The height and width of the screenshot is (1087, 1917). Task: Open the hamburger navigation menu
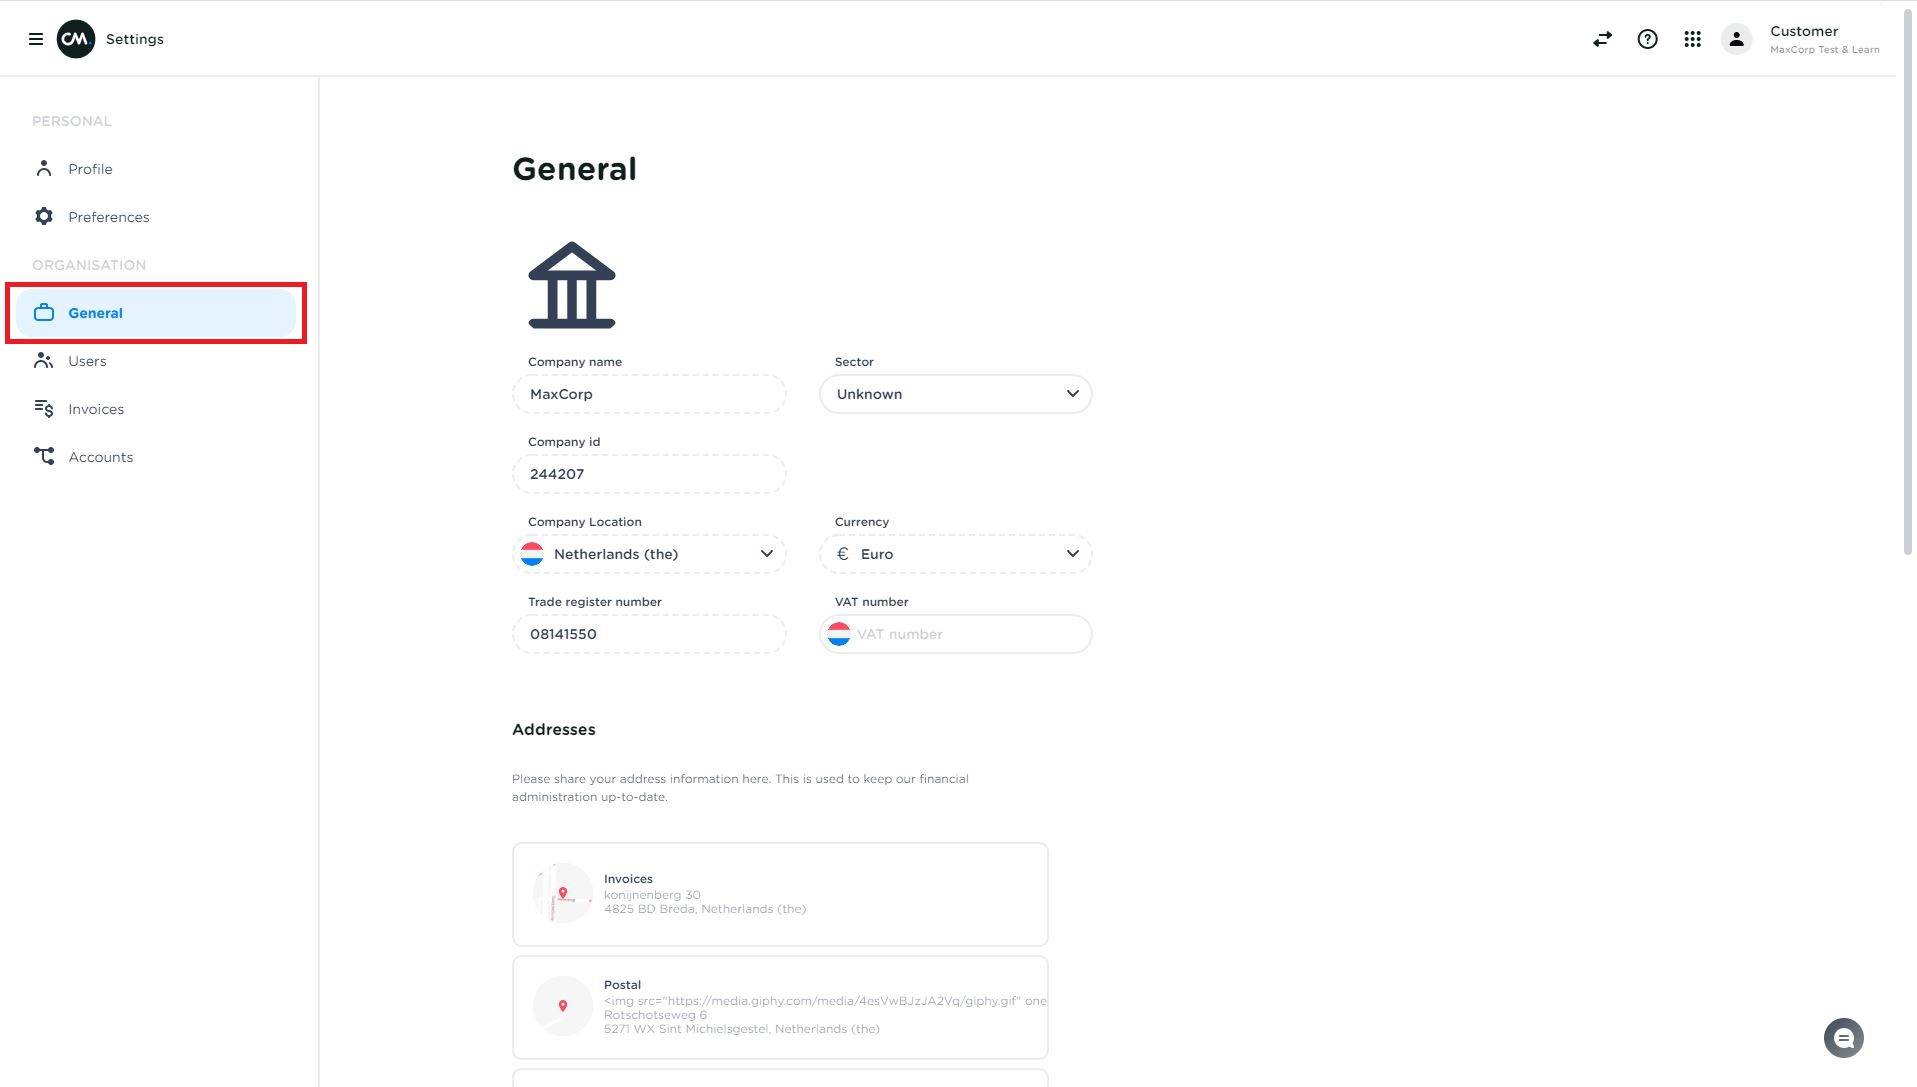point(36,39)
